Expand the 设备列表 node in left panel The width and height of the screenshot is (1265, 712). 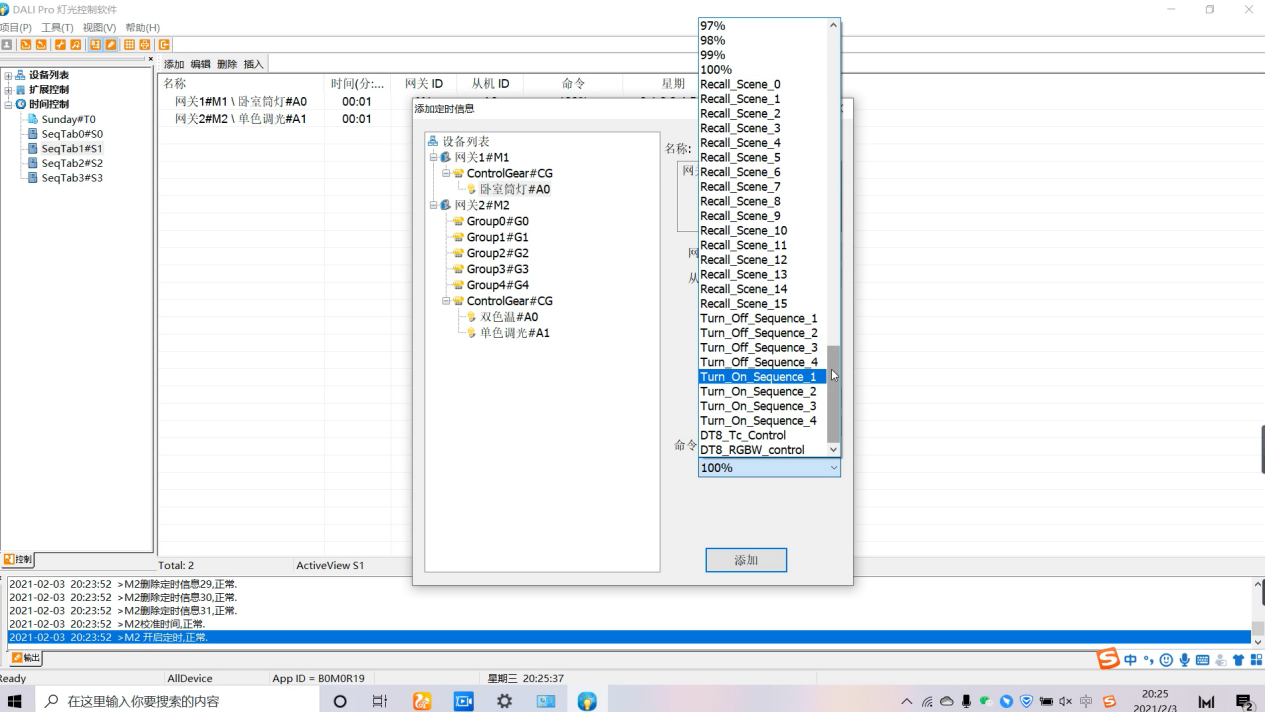pos(8,76)
